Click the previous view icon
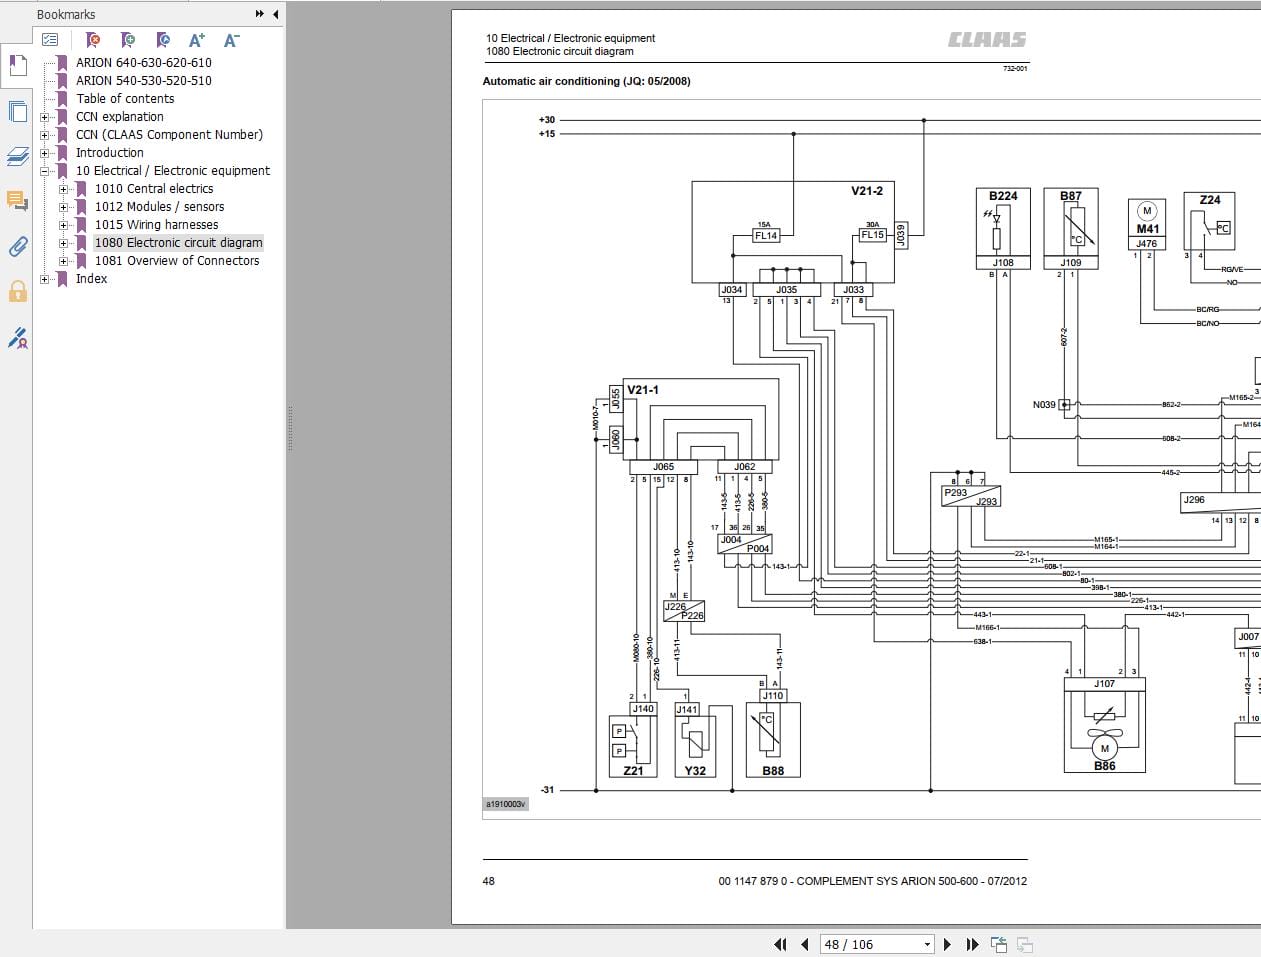This screenshot has height=957, width=1261. pyautogui.click(x=998, y=944)
